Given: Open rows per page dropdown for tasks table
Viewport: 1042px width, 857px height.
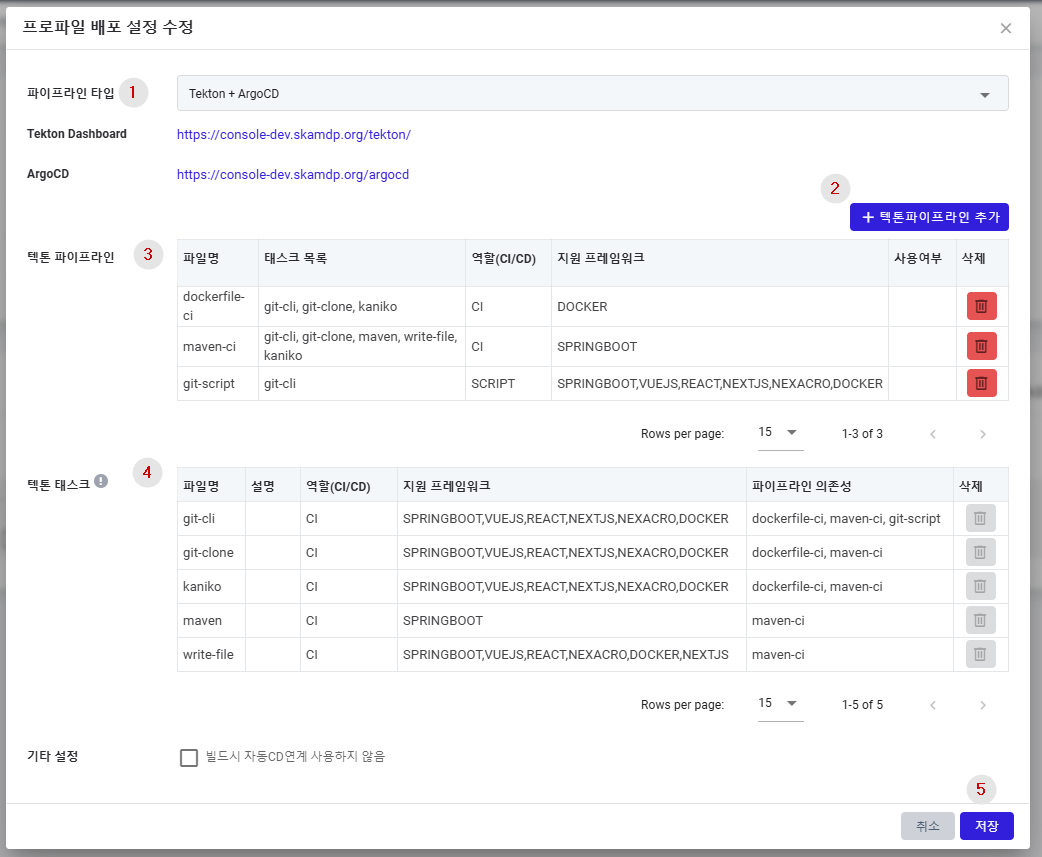Looking at the screenshot, I should (780, 704).
